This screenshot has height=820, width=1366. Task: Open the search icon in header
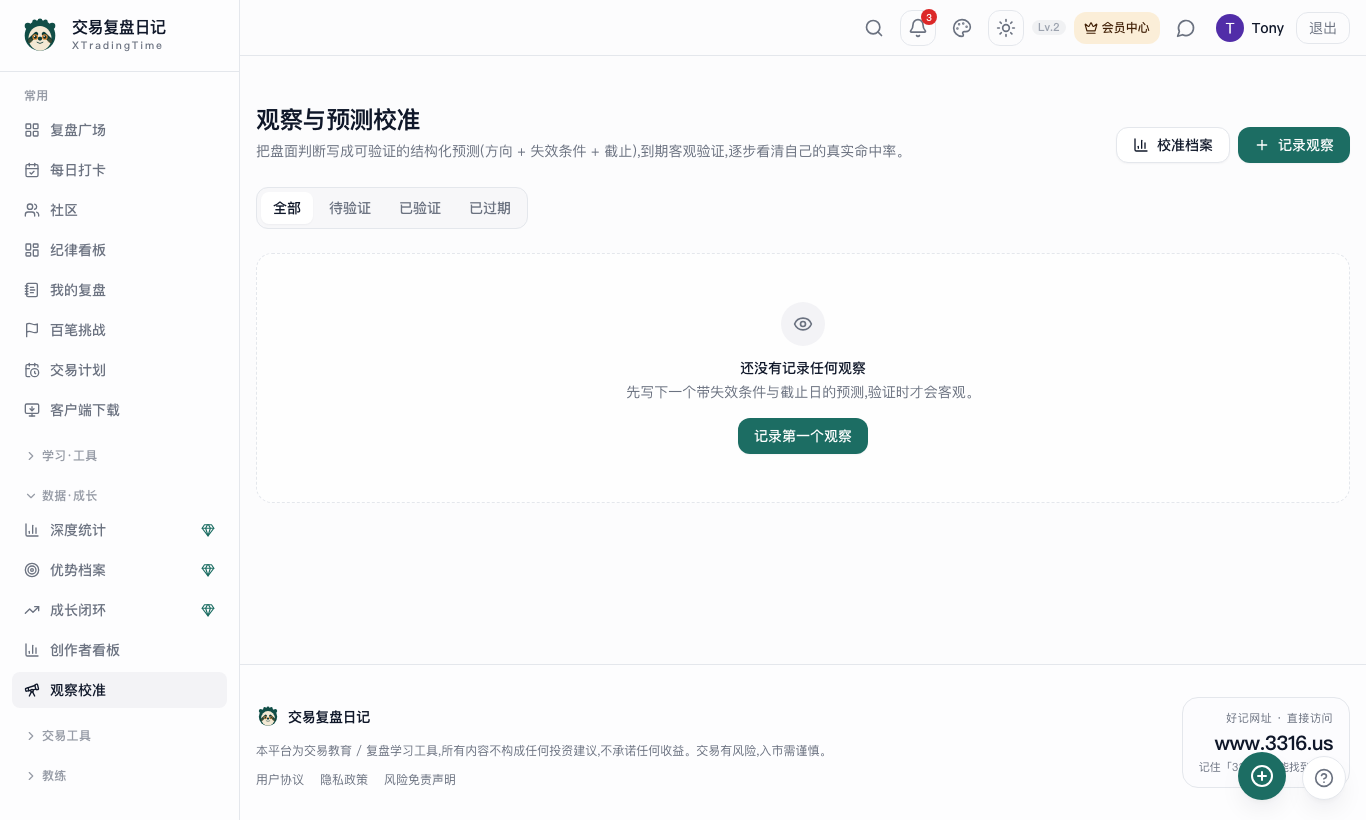coord(874,28)
